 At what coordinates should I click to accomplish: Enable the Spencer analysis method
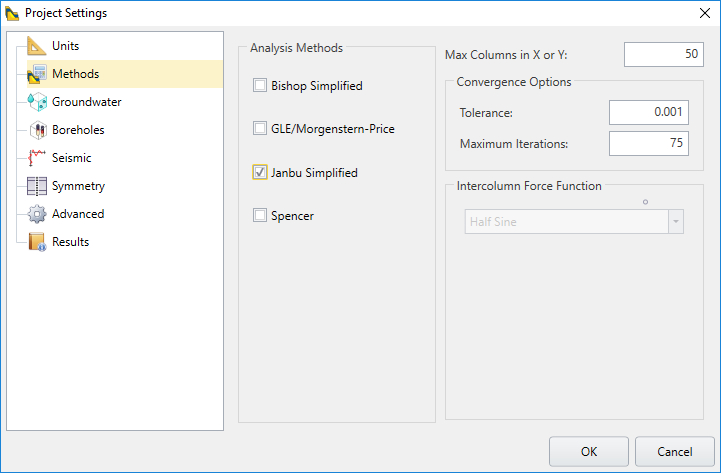(x=260, y=215)
